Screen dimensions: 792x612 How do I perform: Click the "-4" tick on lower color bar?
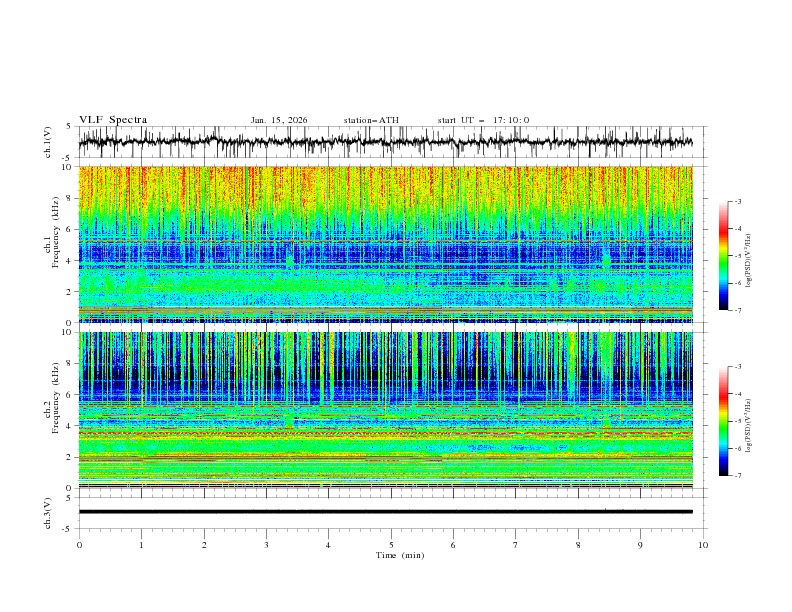[x=737, y=394]
